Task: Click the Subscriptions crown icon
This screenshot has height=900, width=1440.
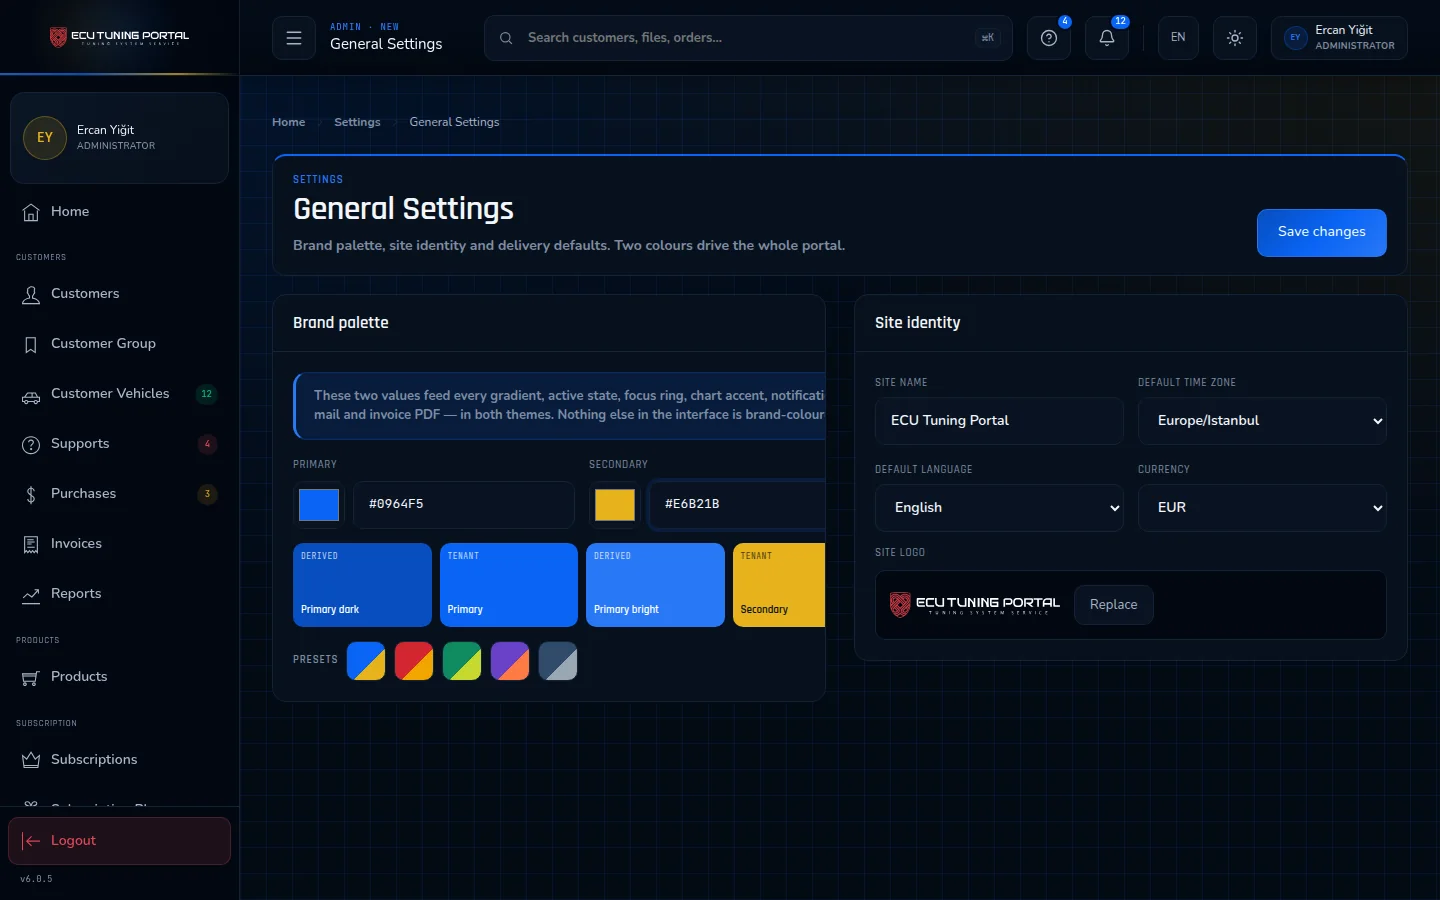Action: click(x=31, y=760)
